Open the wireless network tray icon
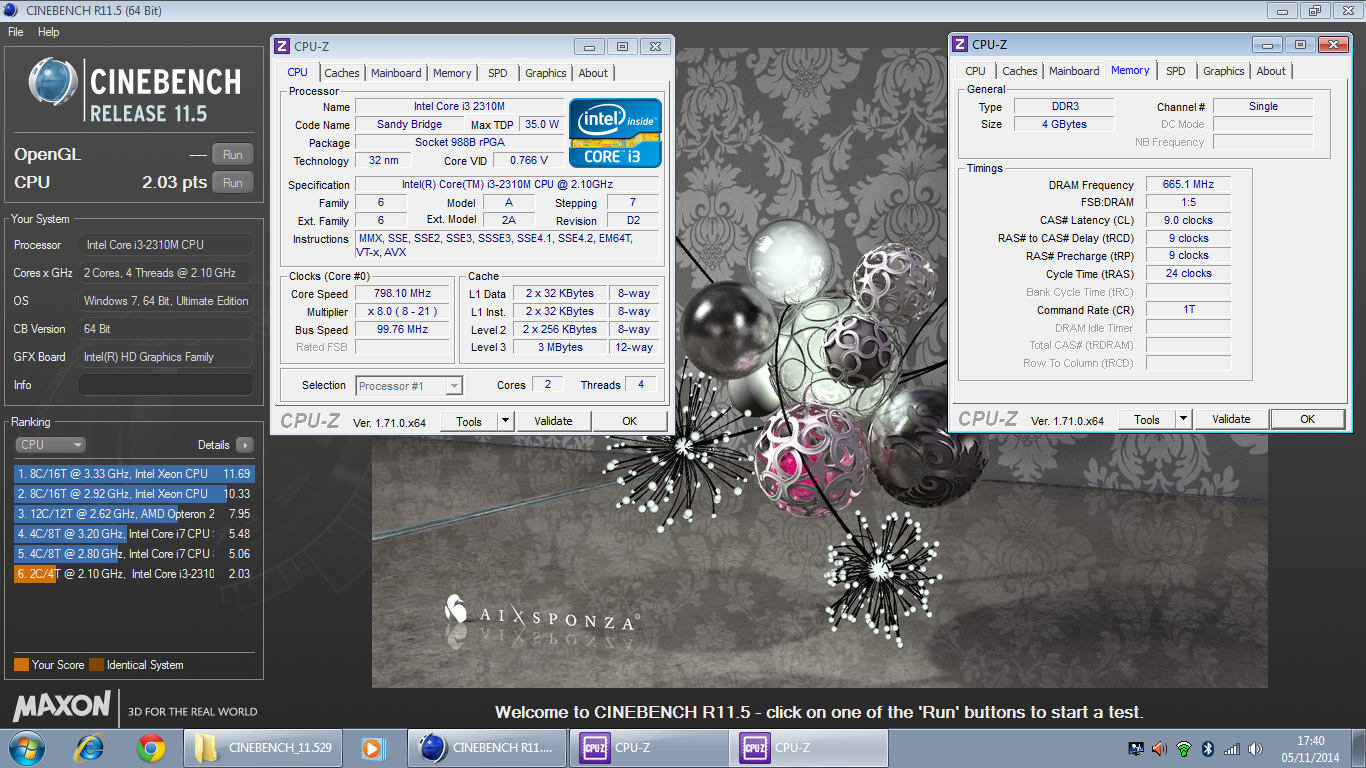Viewport: 1366px width, 768px height. coord(1184,749)
